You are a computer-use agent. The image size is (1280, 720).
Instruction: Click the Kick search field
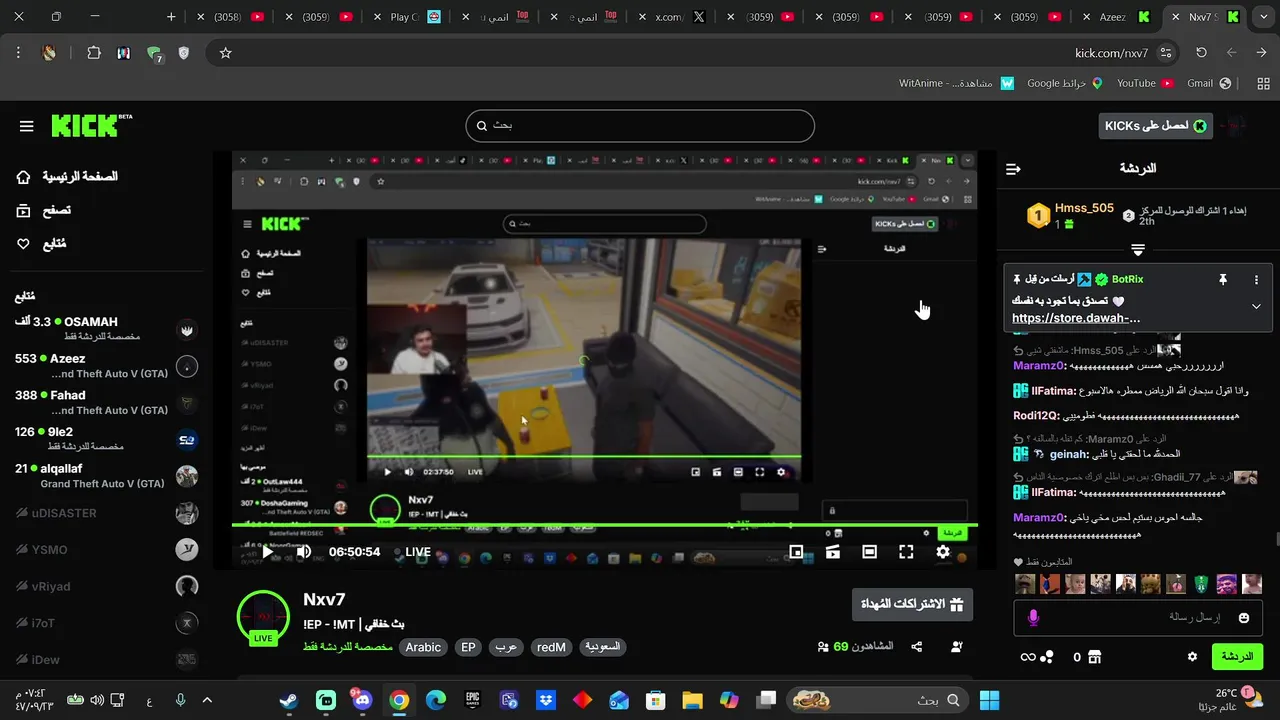point(640,126)
